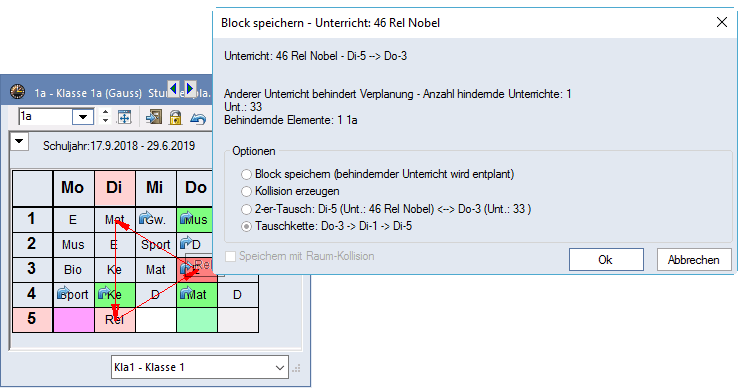Click the right blue navigation arrow
This screenshot has height=388, width=742.
click(x=190, y=88)
